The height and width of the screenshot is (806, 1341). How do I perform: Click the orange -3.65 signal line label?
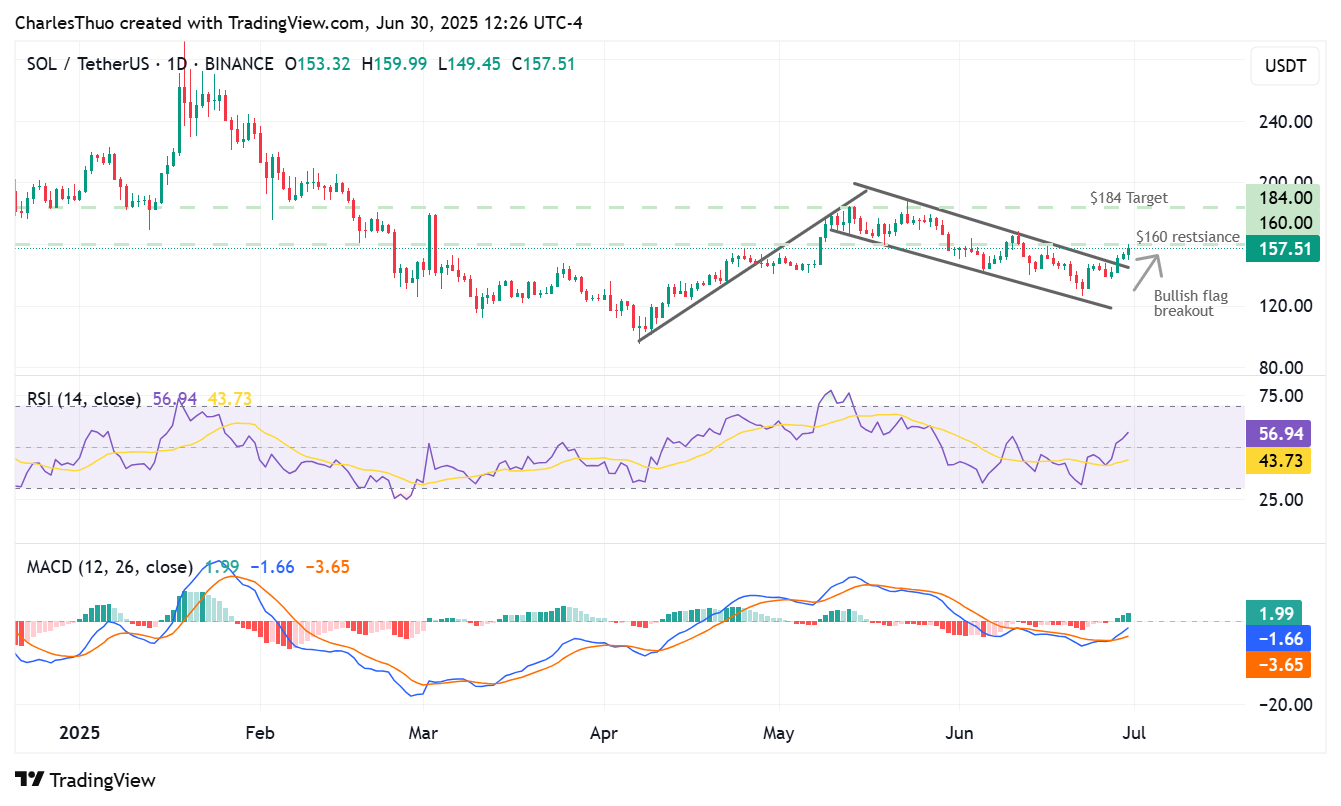click(1283, 664)
